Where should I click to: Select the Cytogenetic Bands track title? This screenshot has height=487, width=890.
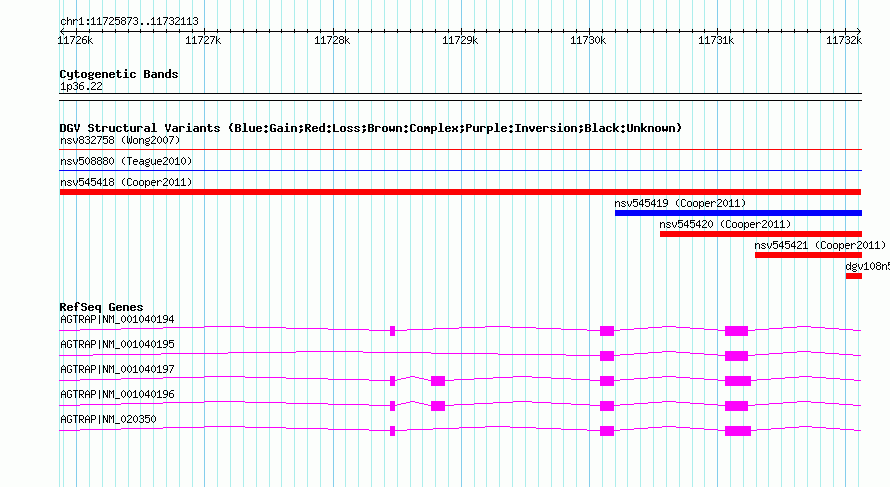click(119, 74)
